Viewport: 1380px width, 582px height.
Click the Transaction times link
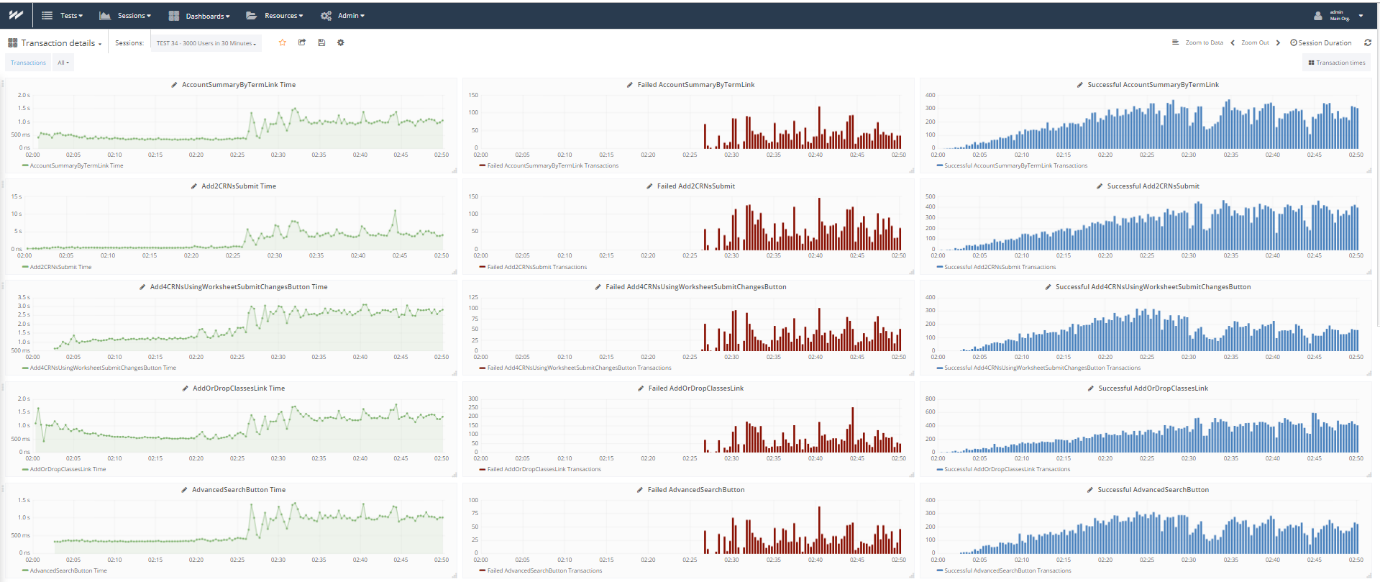[x=1337, y=63]
